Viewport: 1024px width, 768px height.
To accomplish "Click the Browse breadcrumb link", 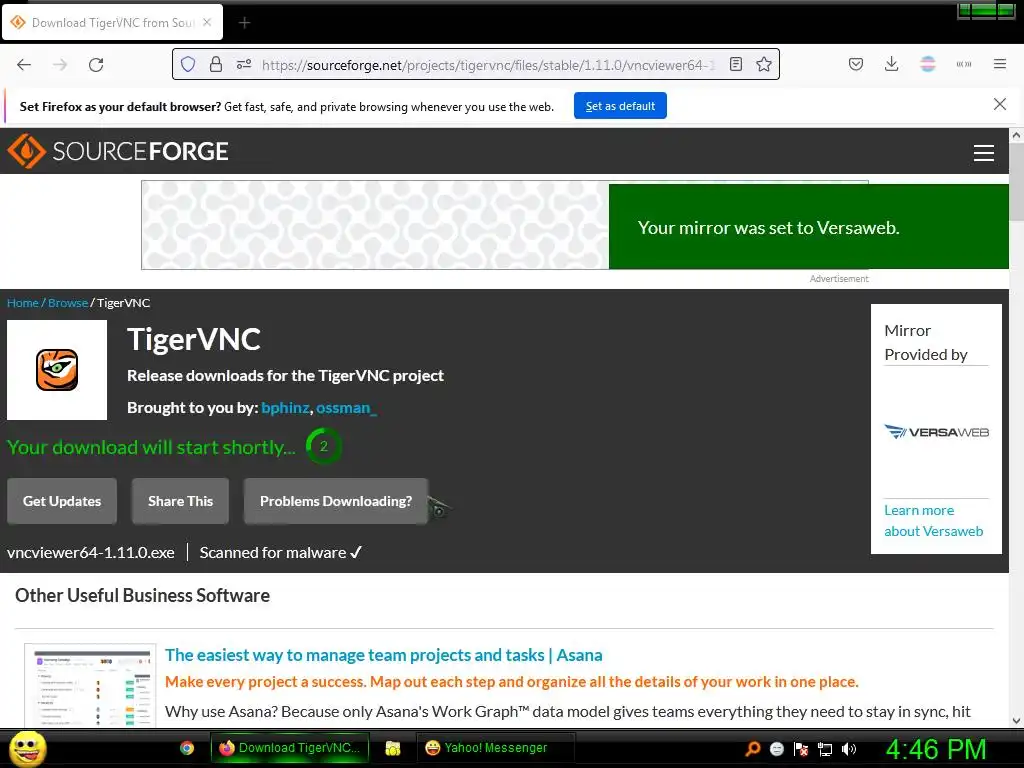I will 68,303.
